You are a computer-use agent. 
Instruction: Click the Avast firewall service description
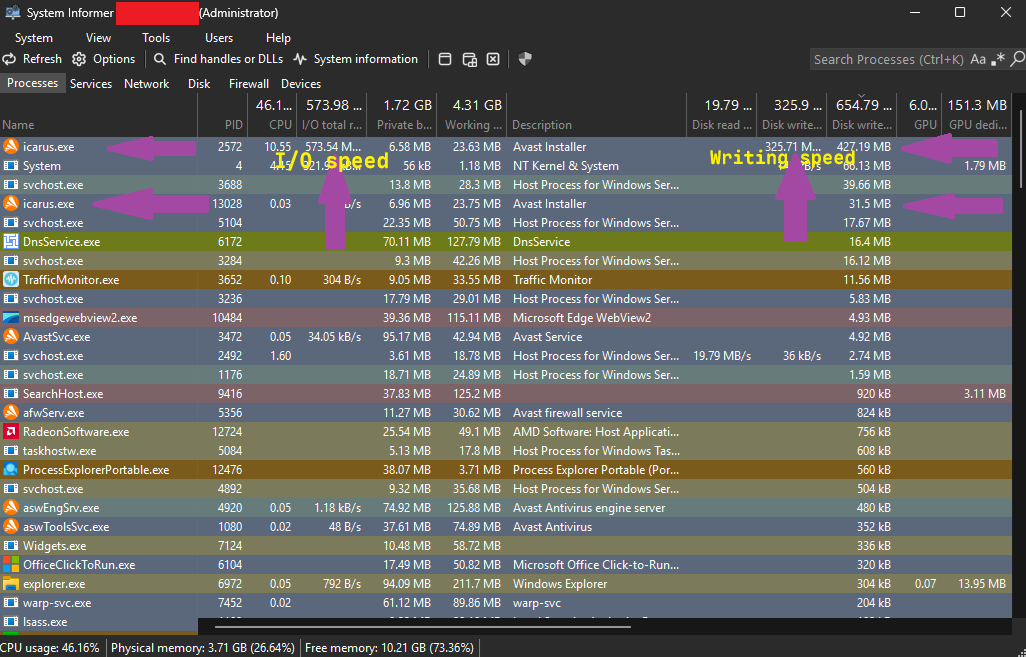point(567,413)
